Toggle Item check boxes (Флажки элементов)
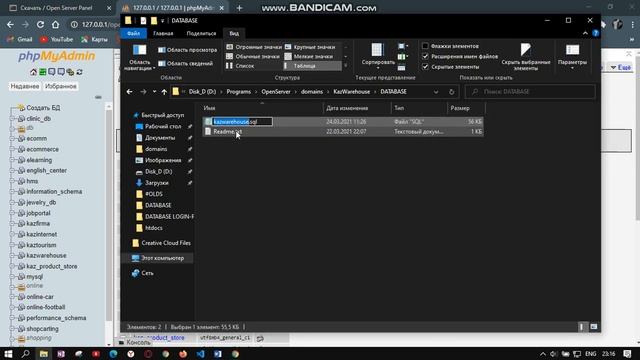 pyautogui.click(x=451, y=46)
